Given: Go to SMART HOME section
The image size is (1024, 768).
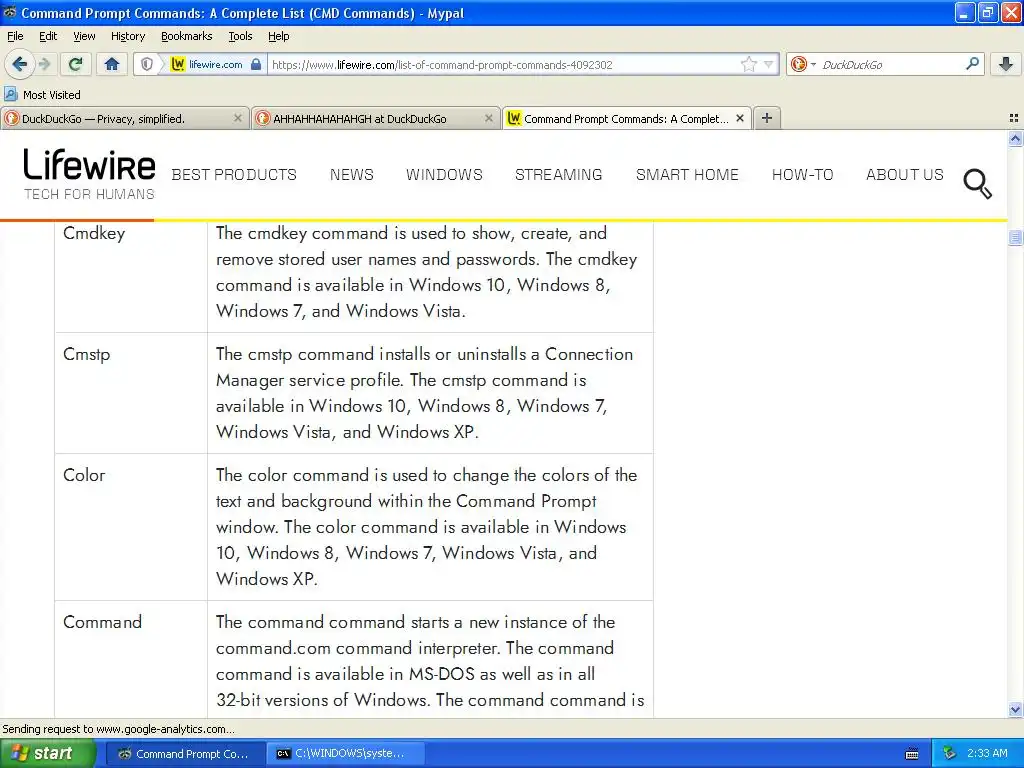Looking at the screenshot, I should coord(687,174).
